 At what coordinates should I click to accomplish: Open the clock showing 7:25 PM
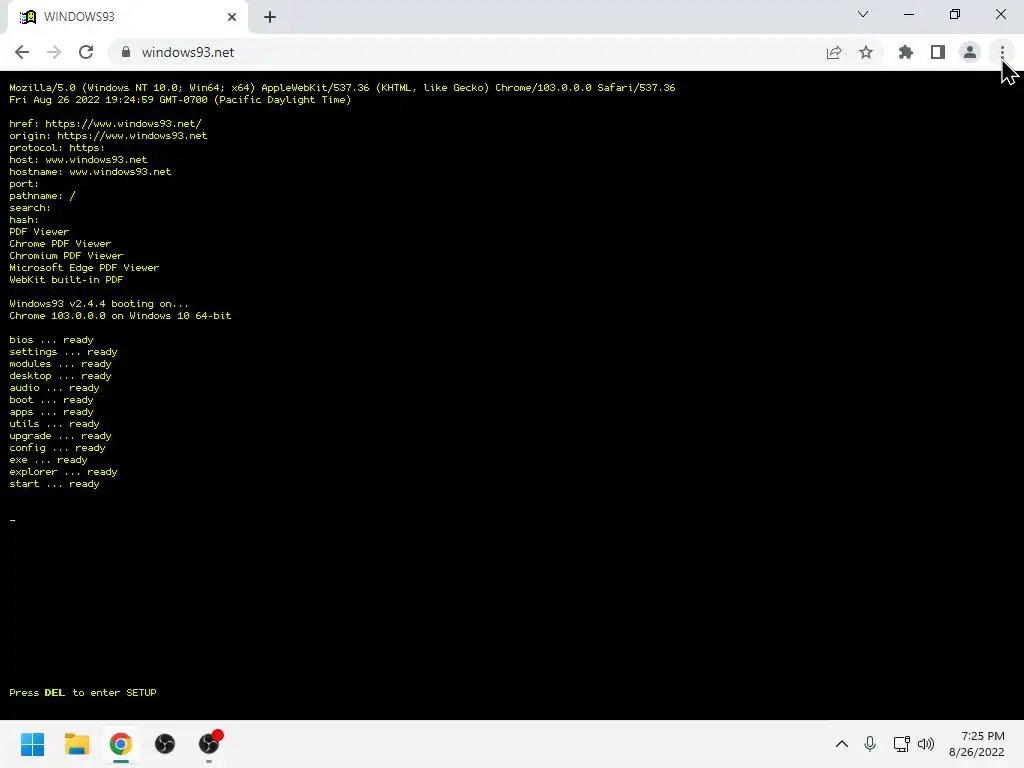[976, 744]
